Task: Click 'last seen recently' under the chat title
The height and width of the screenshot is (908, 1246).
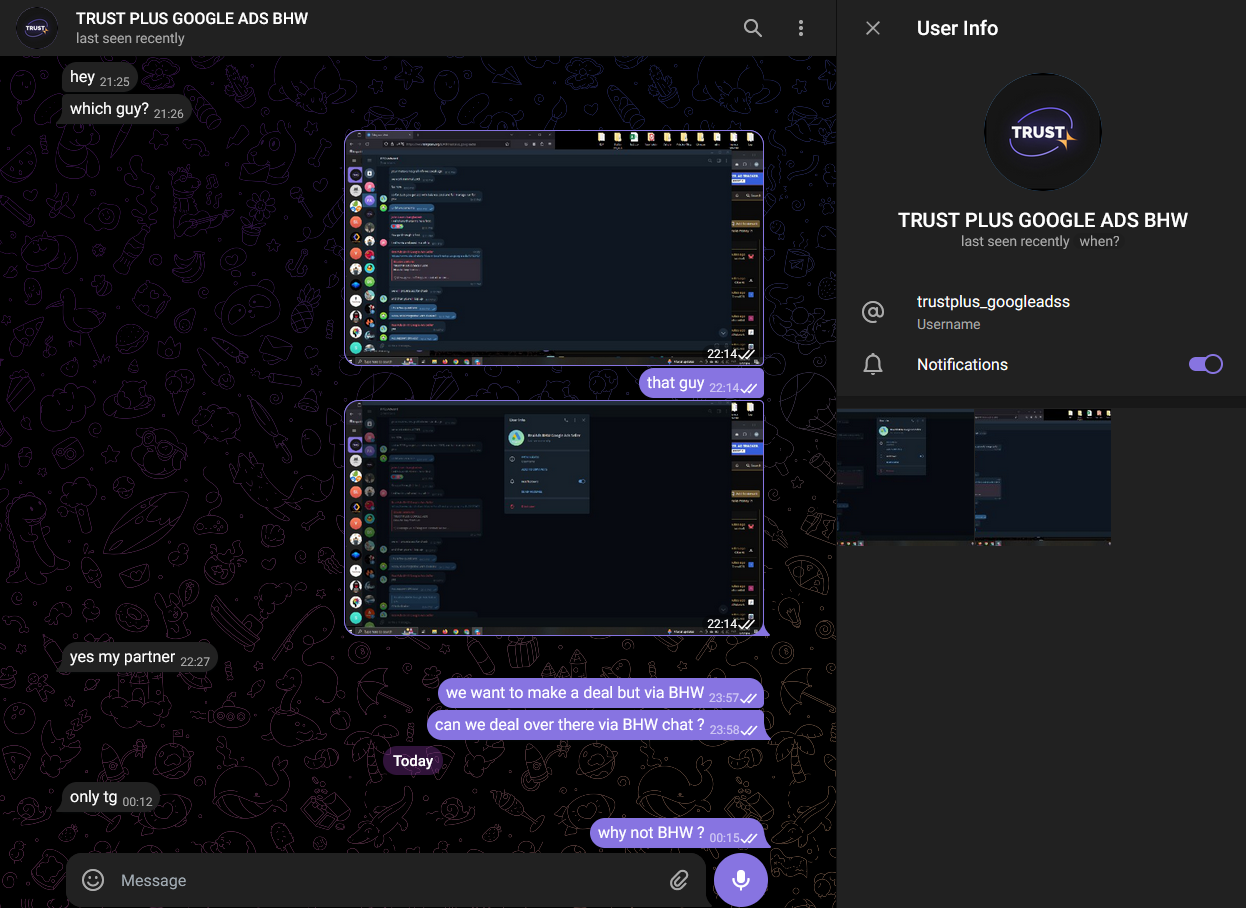Action: pyautogui.click(x=130, y=38)
